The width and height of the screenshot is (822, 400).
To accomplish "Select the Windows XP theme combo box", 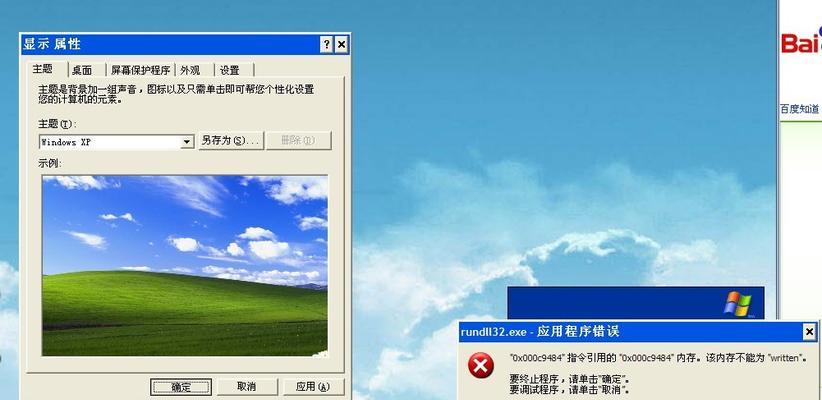I will coord(116,142).
